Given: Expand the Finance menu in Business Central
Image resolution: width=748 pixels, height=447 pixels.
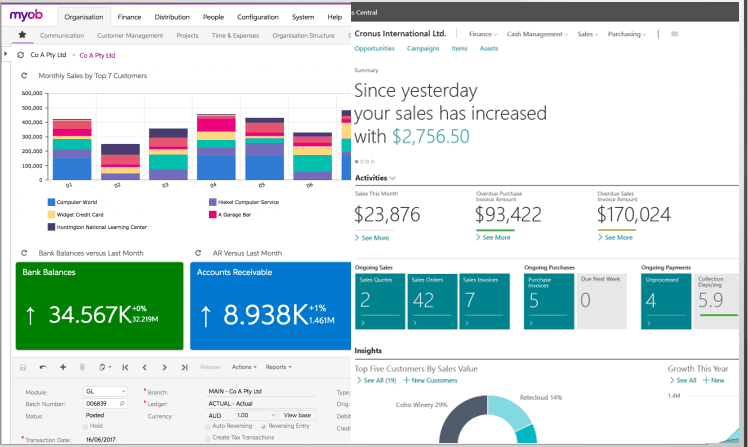Looking at the screenshot, I should pos(483,34).
